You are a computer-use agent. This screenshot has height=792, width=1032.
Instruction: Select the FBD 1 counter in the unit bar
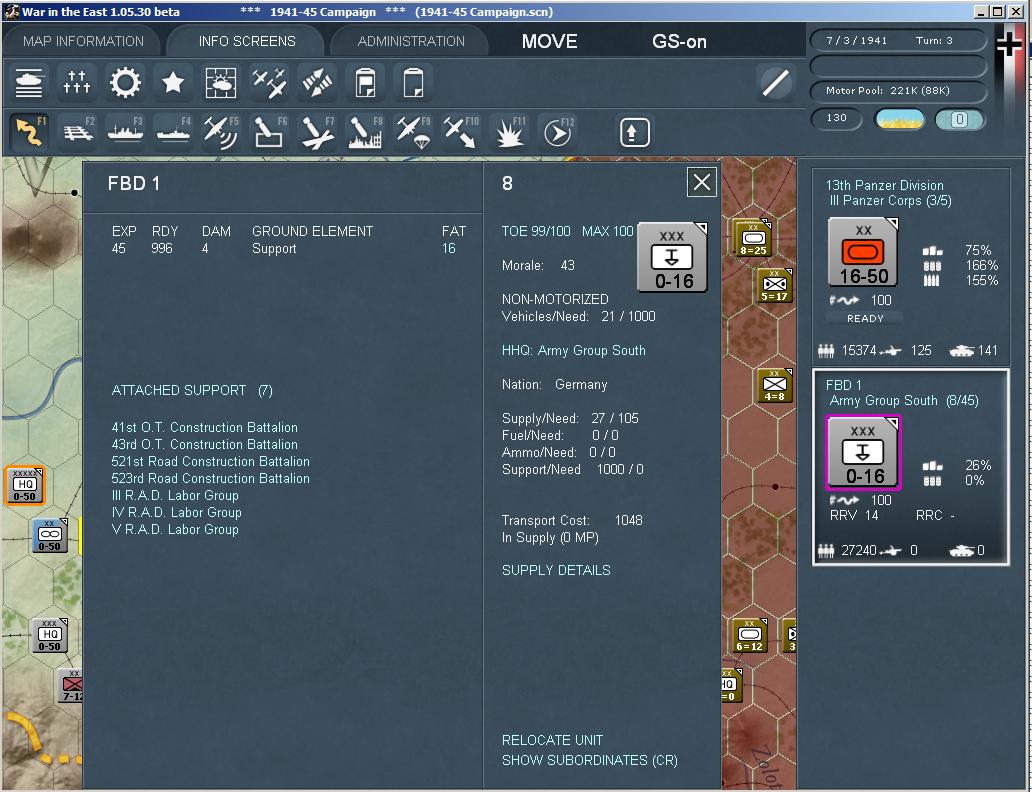[x=863, y=453]
